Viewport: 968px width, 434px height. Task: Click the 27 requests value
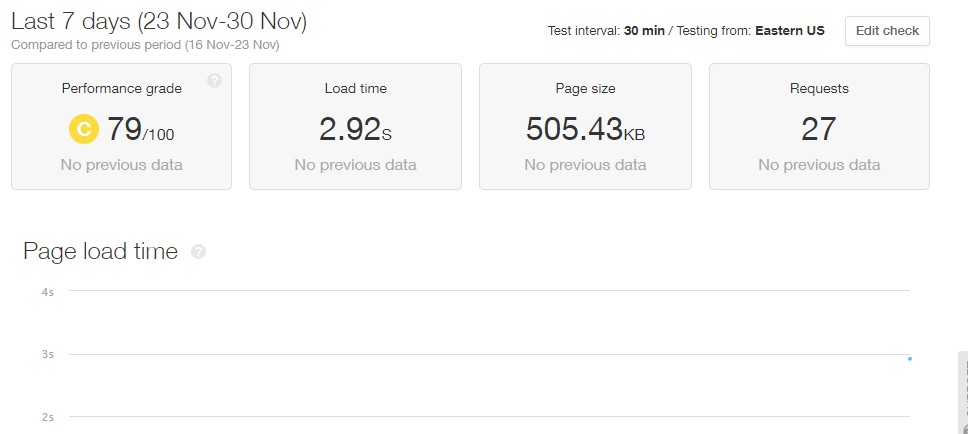coord(819,130)
